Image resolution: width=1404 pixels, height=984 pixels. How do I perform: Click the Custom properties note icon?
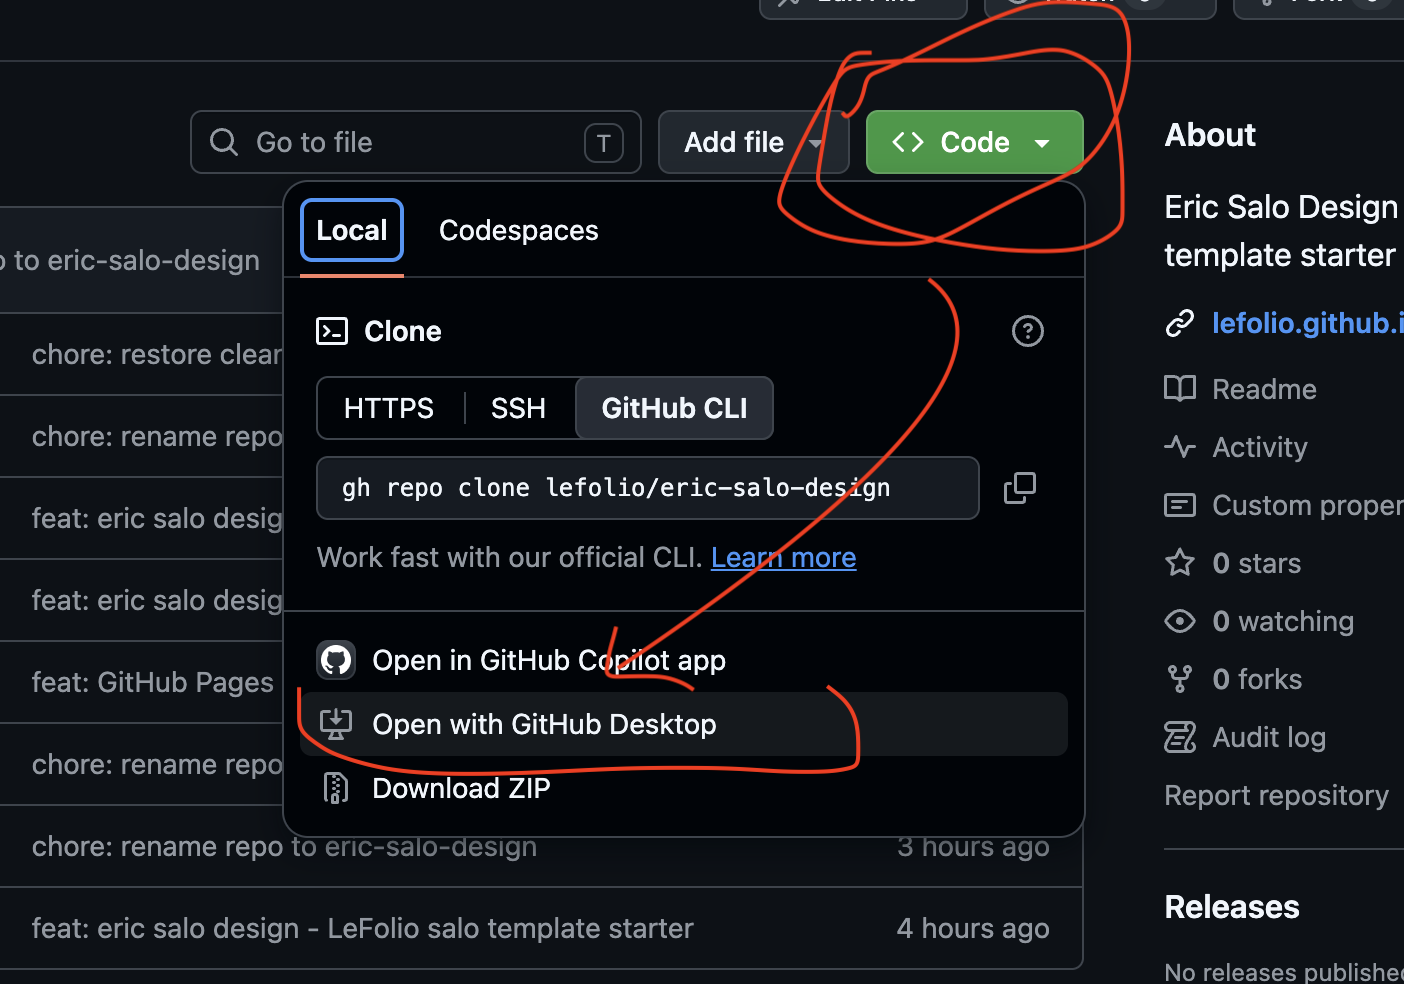pyautogui.click(x=1180, y=505)
